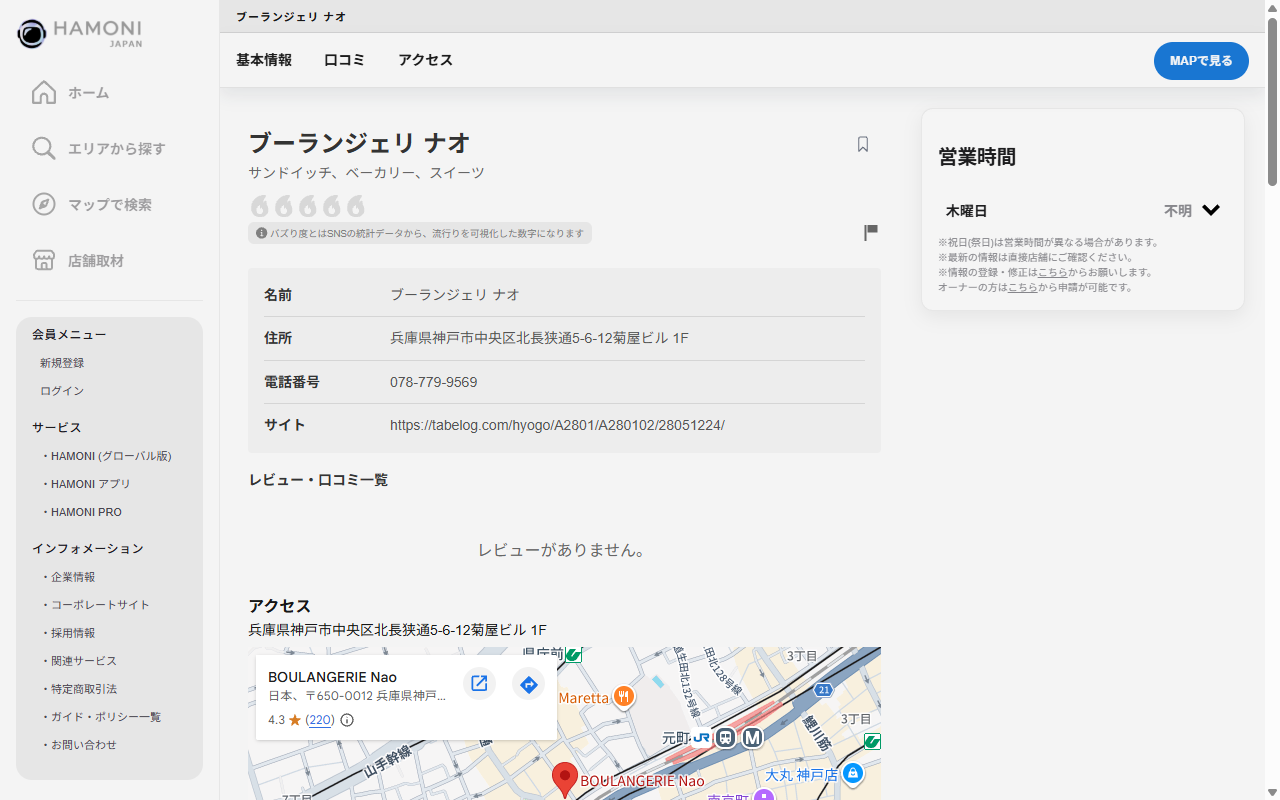Click the 兵庫県神戸市 address in info table
Screen dimensions: 1280x800
[539, 338]
